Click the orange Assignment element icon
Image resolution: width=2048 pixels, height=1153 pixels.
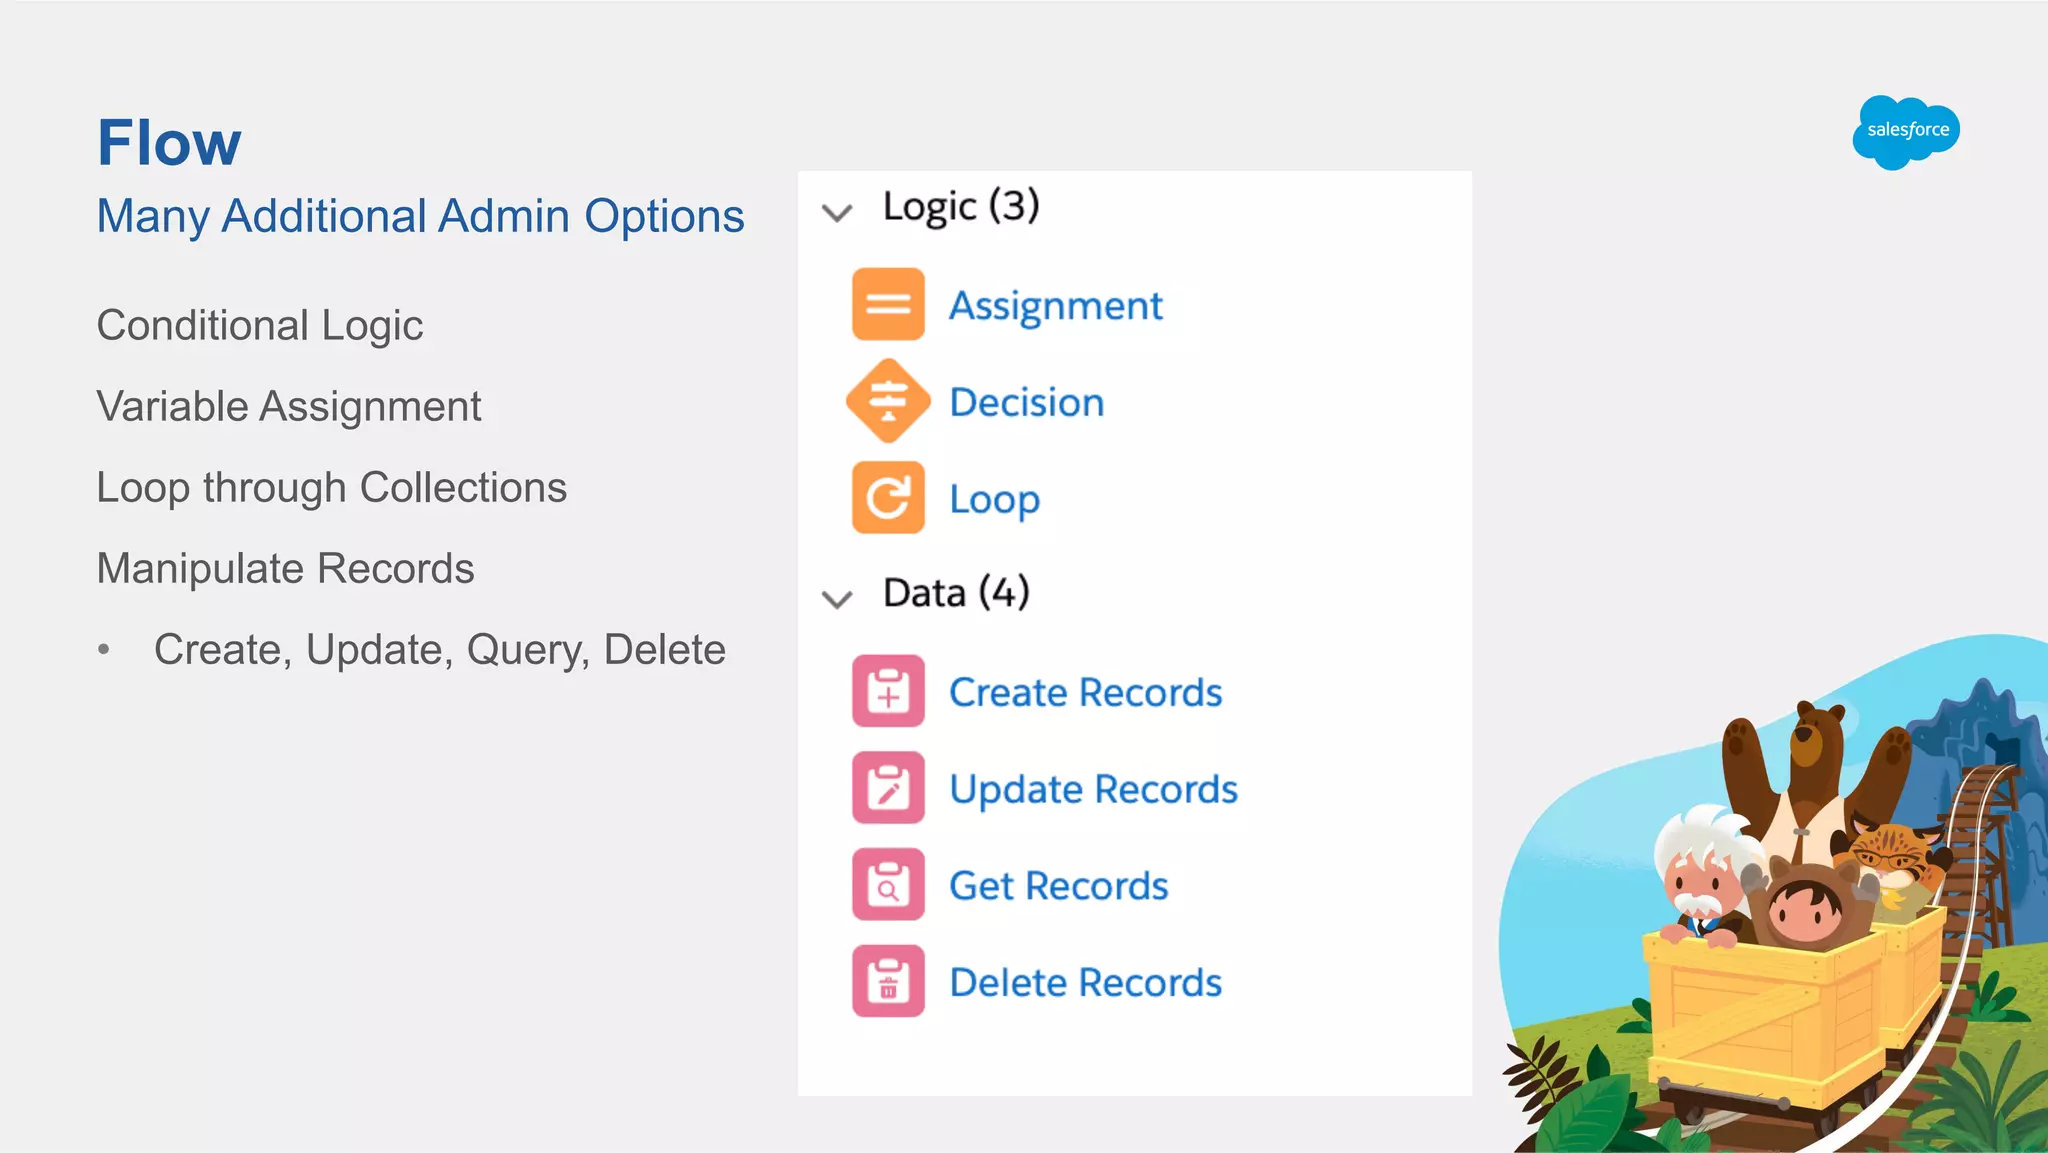click(888, 304)
